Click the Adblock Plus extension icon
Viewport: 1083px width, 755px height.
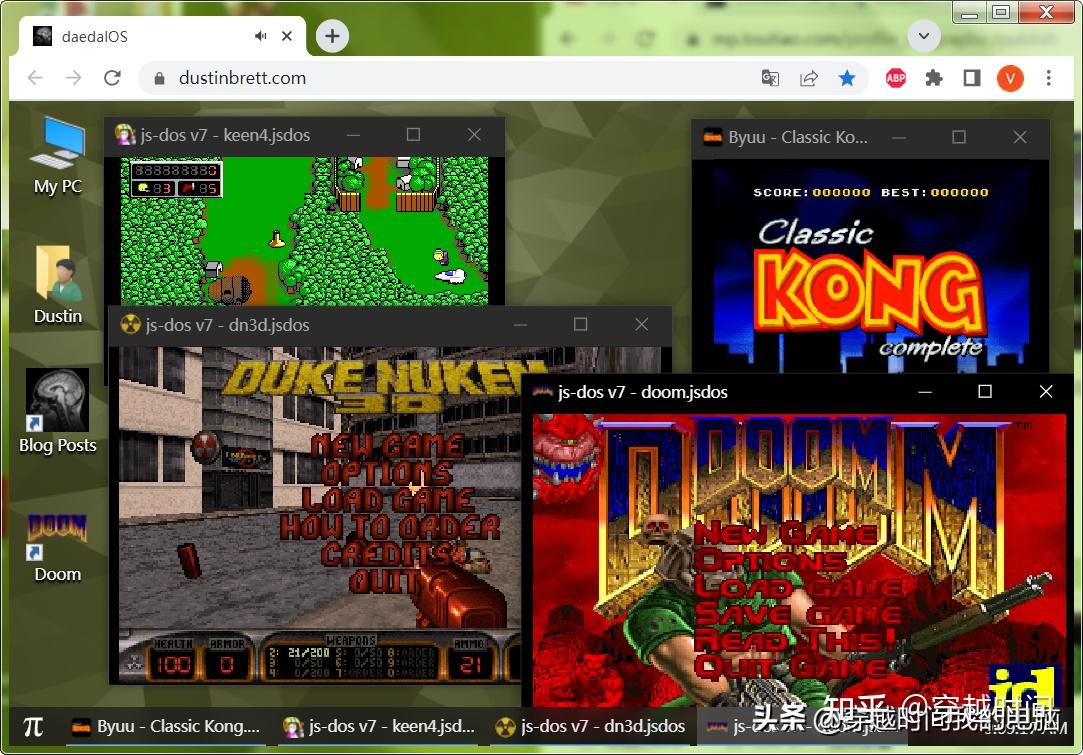895,78
